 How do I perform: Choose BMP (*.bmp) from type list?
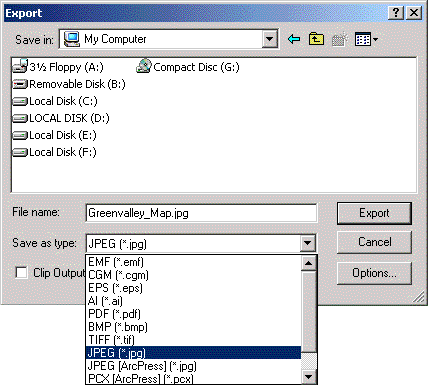[193, 327]
